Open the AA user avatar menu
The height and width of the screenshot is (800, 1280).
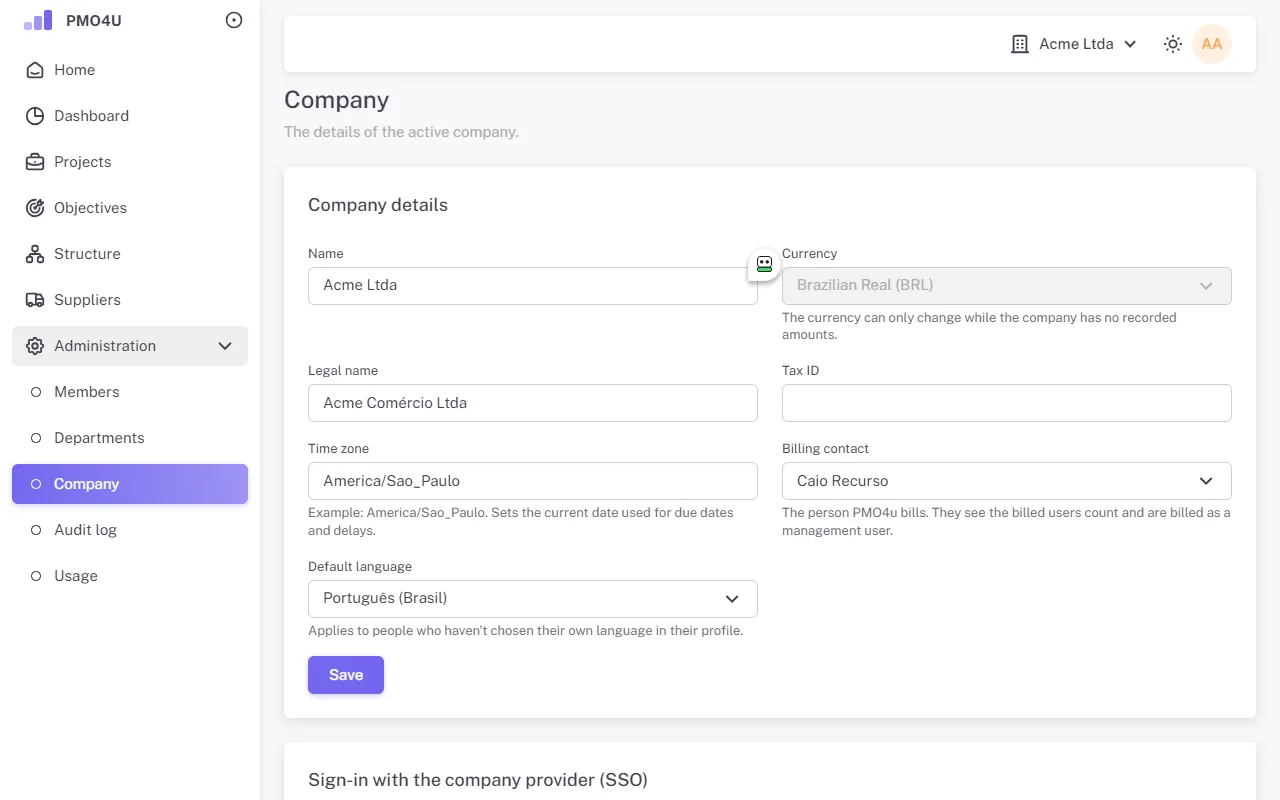click(1212, 44)
